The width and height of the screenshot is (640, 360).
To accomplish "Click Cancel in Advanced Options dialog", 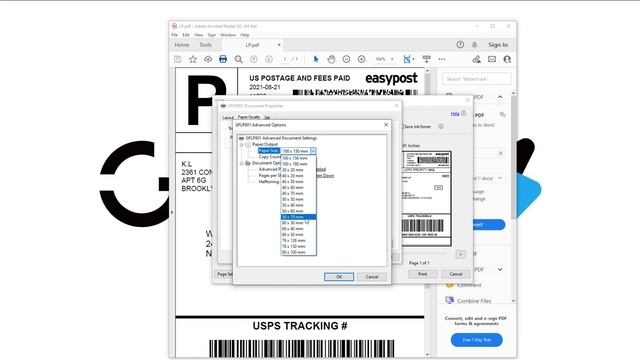I will [371, 277].
